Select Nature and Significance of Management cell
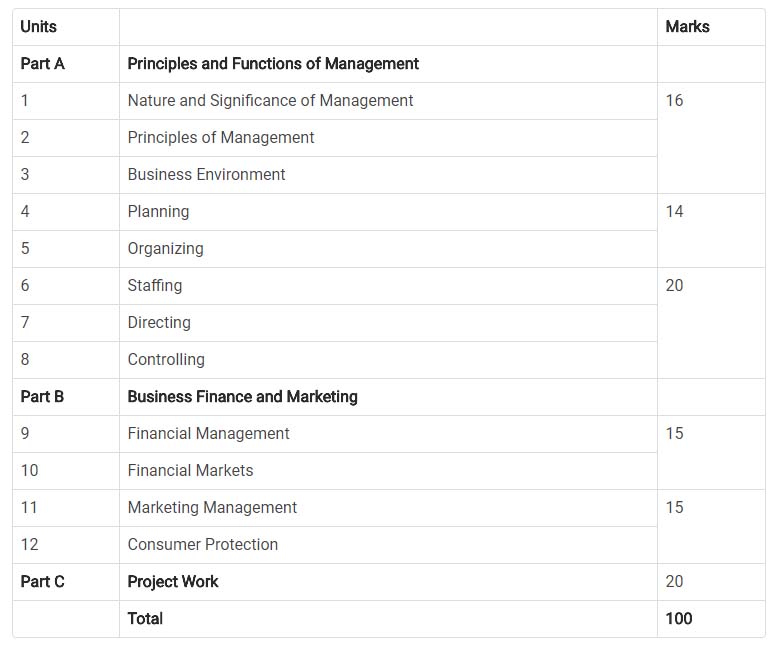Image resolution: width=774 pixels, height=655 pixels. pos(270,101)
